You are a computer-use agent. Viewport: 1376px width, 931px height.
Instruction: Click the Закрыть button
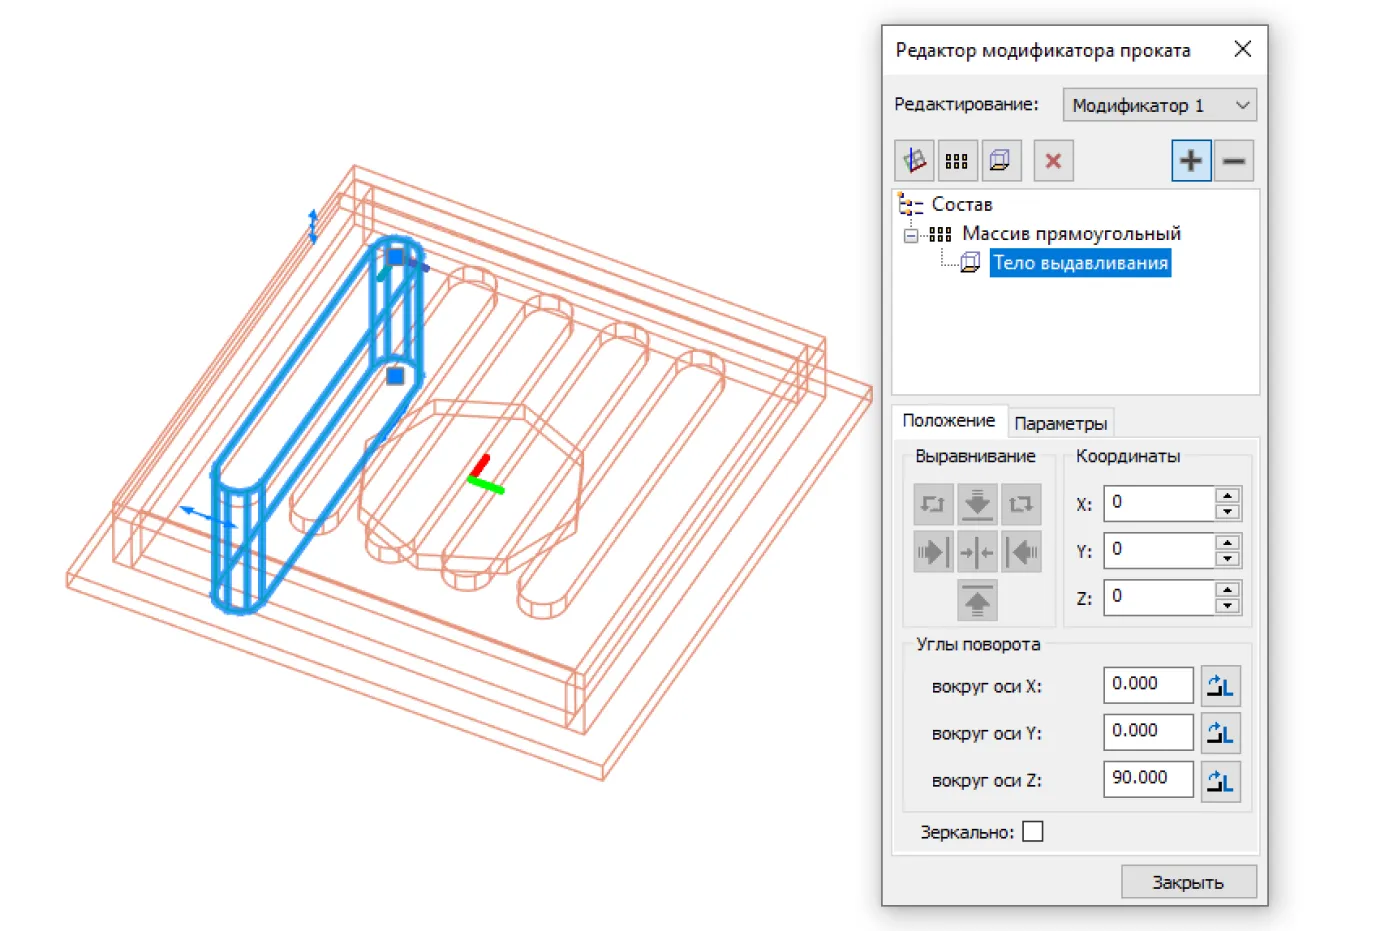click(x=1188, y=882)
